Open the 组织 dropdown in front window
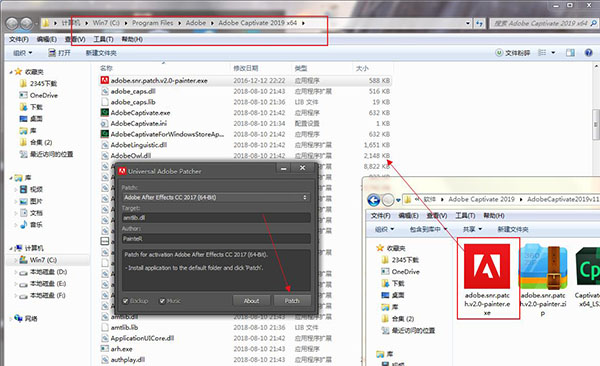 coord(384,229)
